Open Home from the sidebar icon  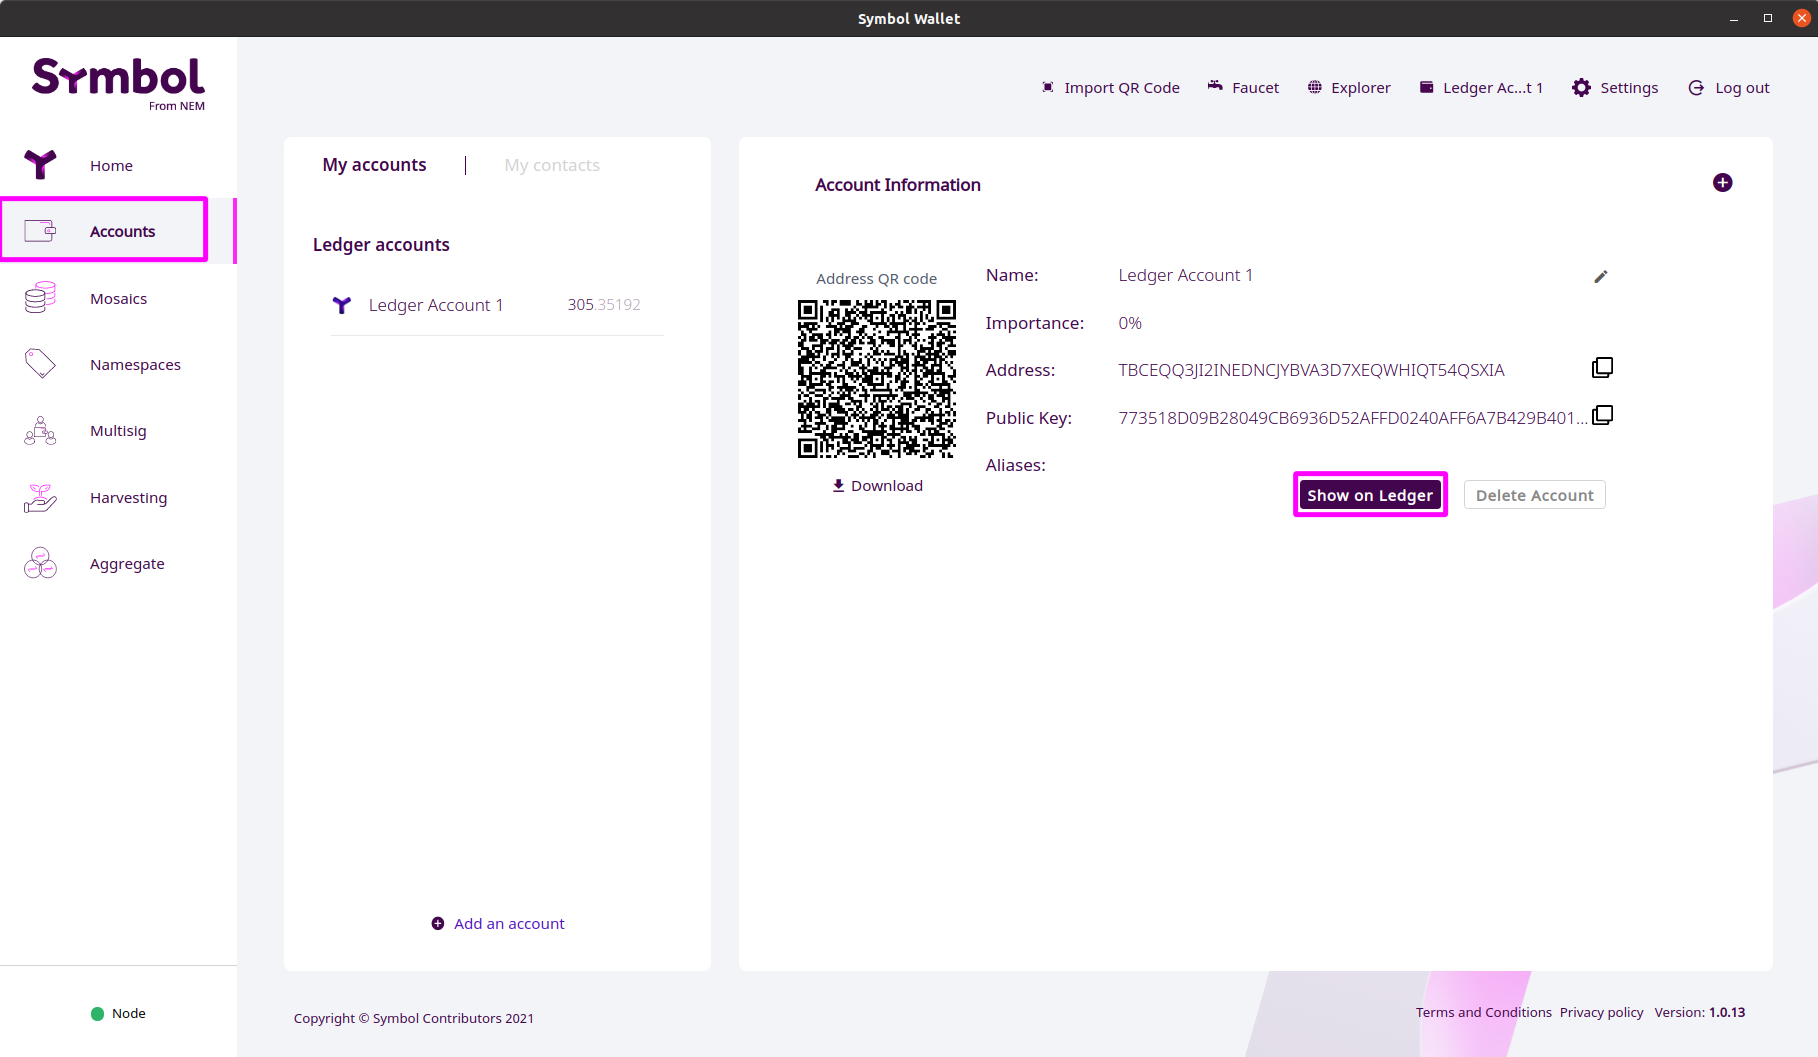pyautogui.click(x=40, y=165)
